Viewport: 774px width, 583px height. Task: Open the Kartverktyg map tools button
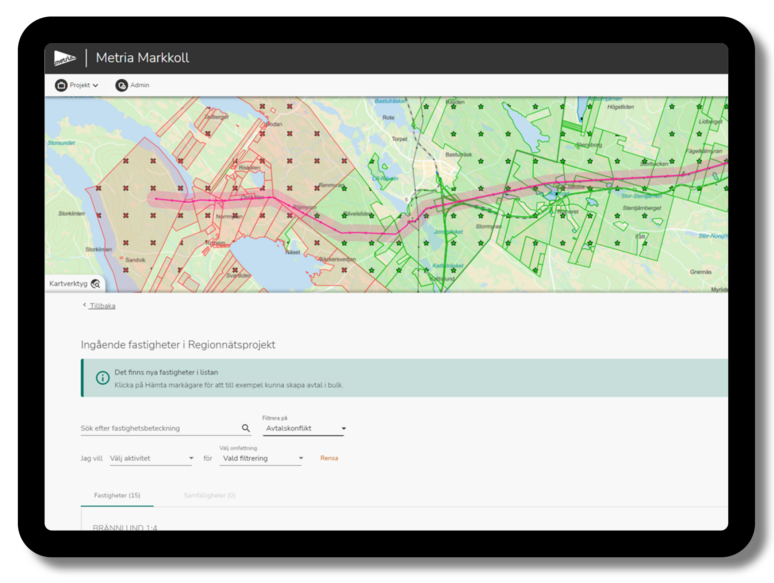(75, 283)
